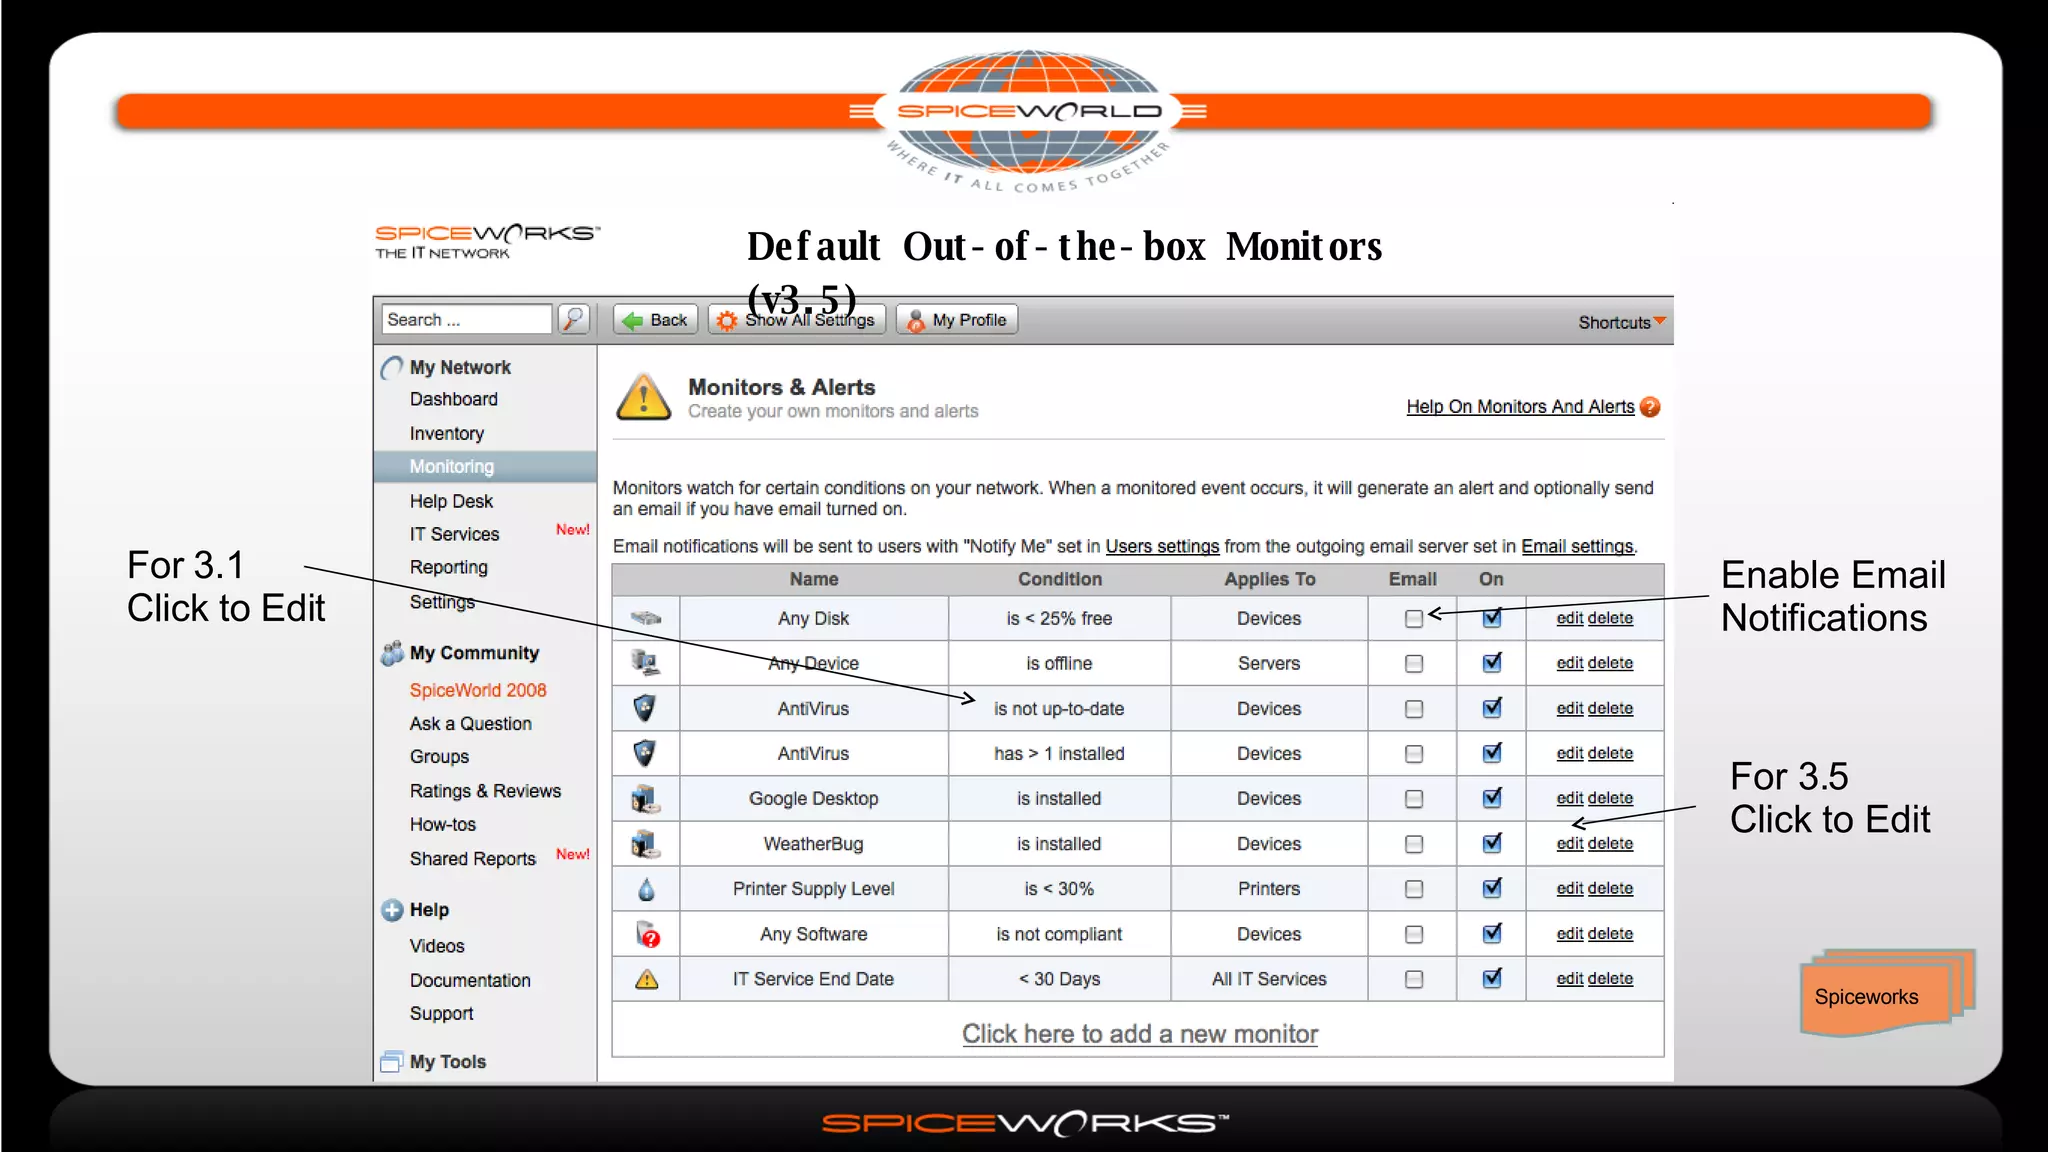Click the My Community people icon
Image resolution: width=2048 pixels, height=1152 pixels.
tap(391, 653)
